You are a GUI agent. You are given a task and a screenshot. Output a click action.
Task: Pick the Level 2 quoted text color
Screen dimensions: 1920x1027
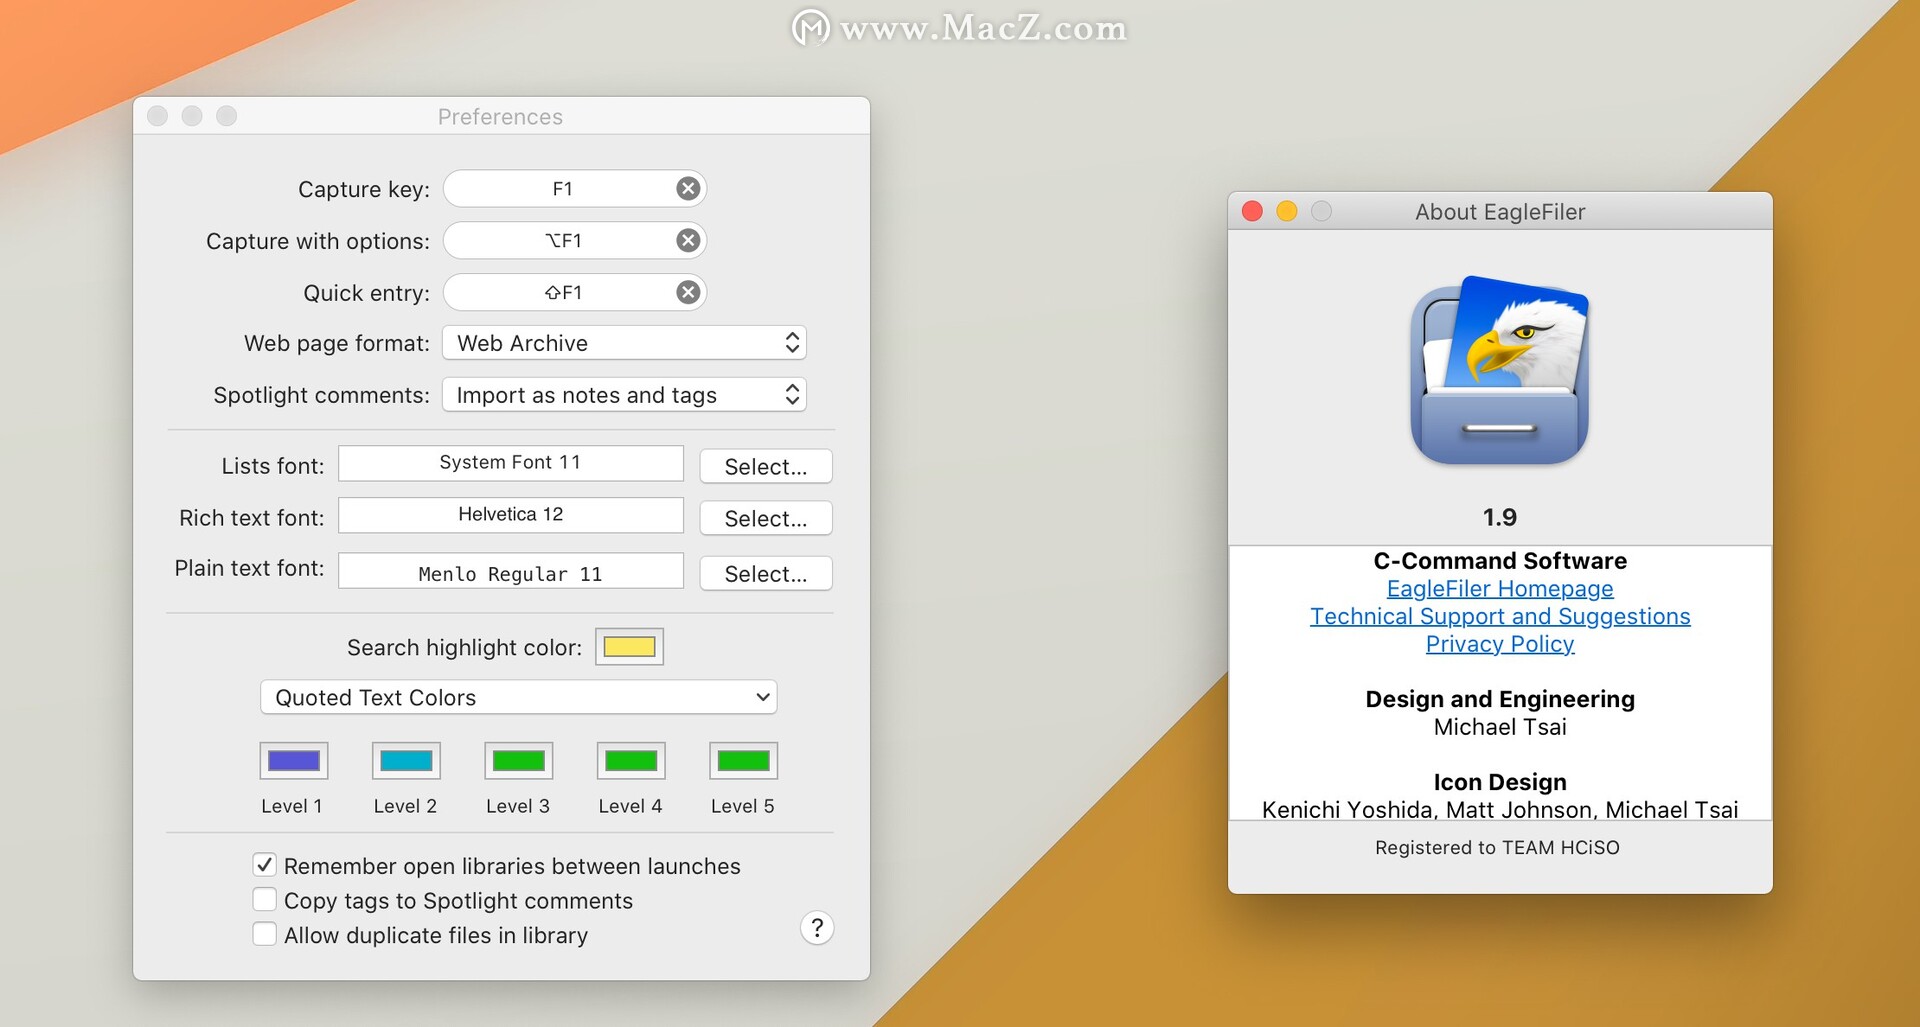pyautogui.click(x=406, y=760)
